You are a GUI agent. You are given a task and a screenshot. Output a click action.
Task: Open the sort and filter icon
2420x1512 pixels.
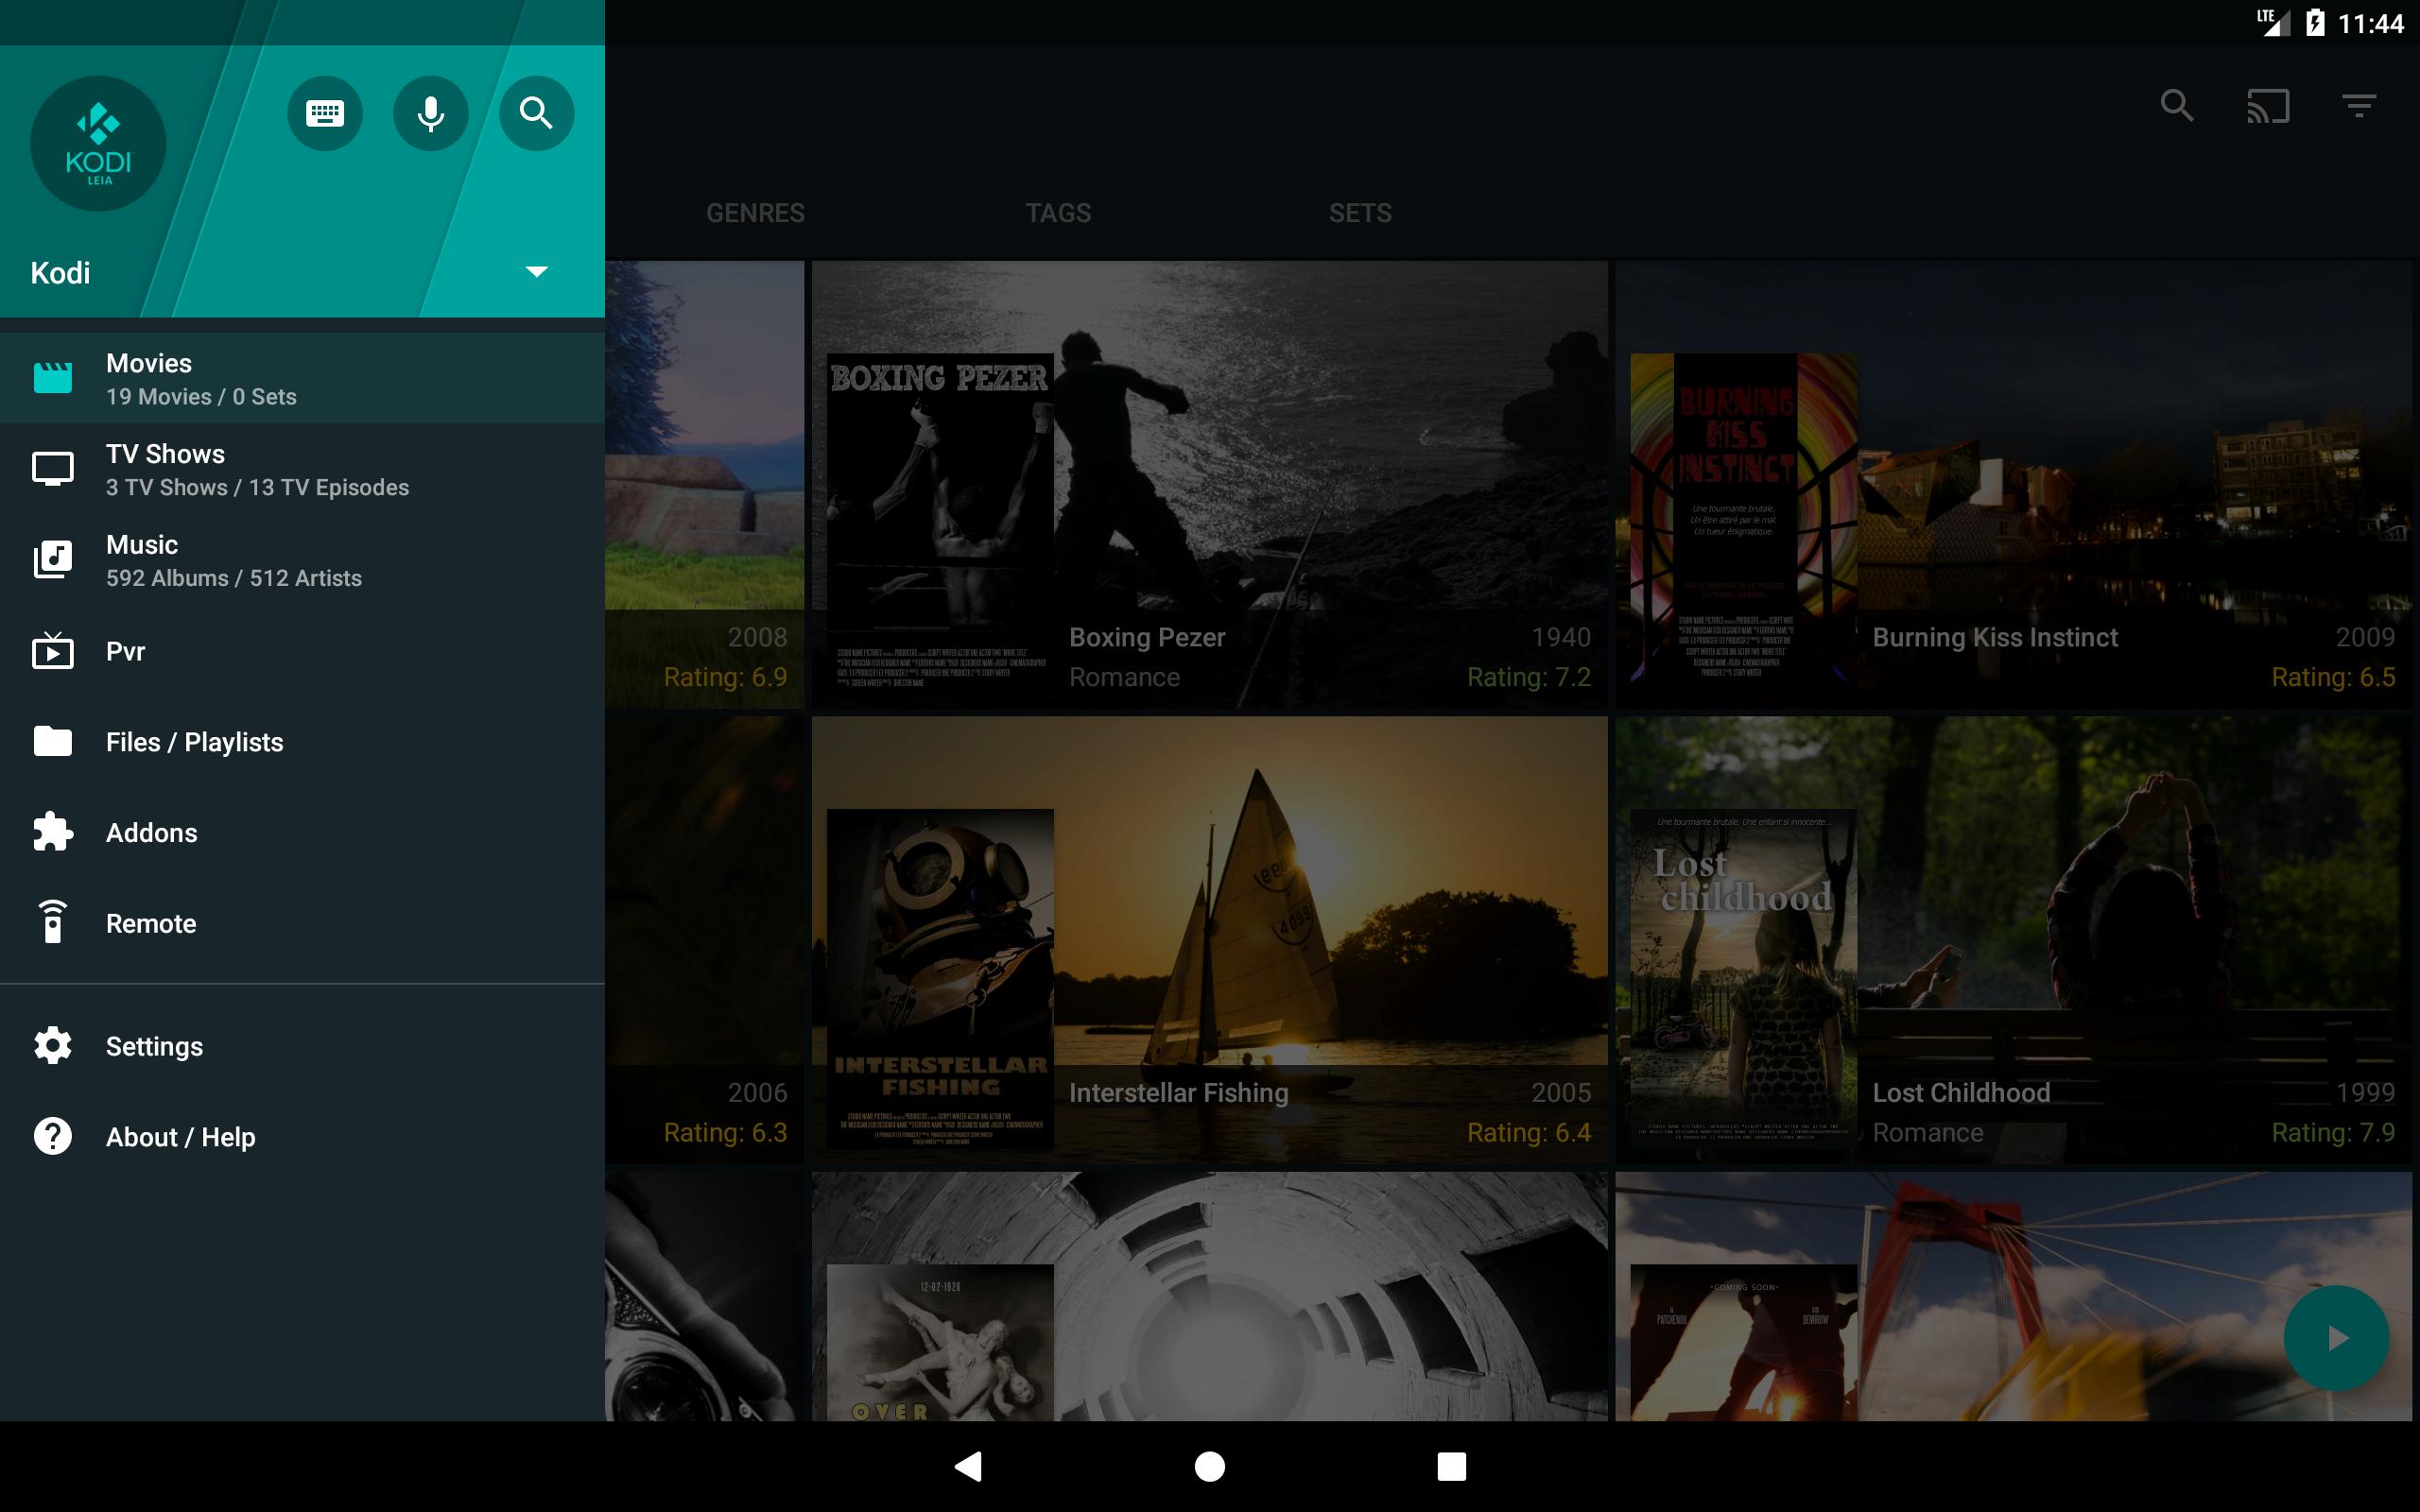pyautogui.click(x=2359, y=106)
